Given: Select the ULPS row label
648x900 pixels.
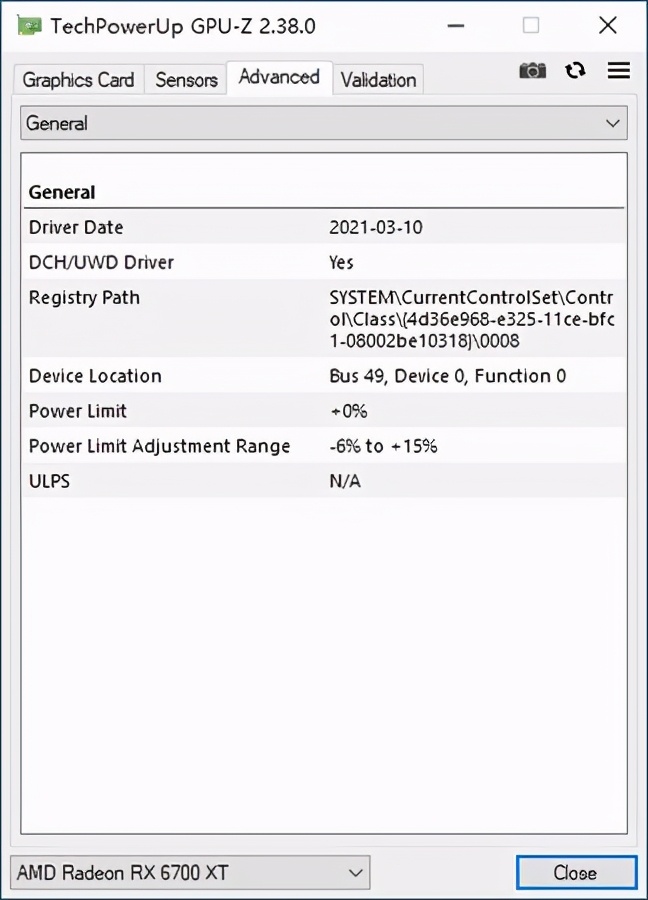Looking at the screenshot, I should point(49,481).
